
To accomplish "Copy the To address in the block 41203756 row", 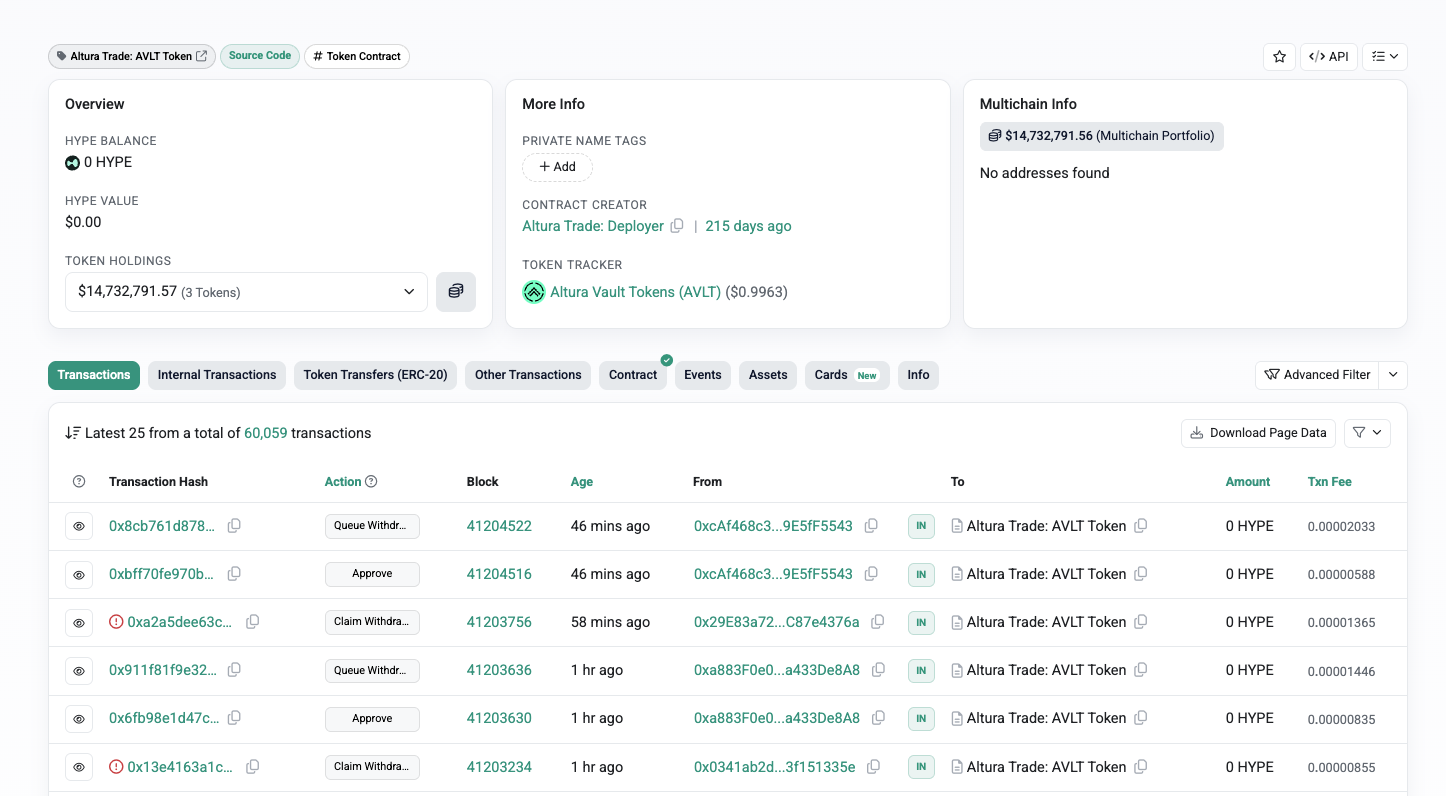I will coord(1141,622).
